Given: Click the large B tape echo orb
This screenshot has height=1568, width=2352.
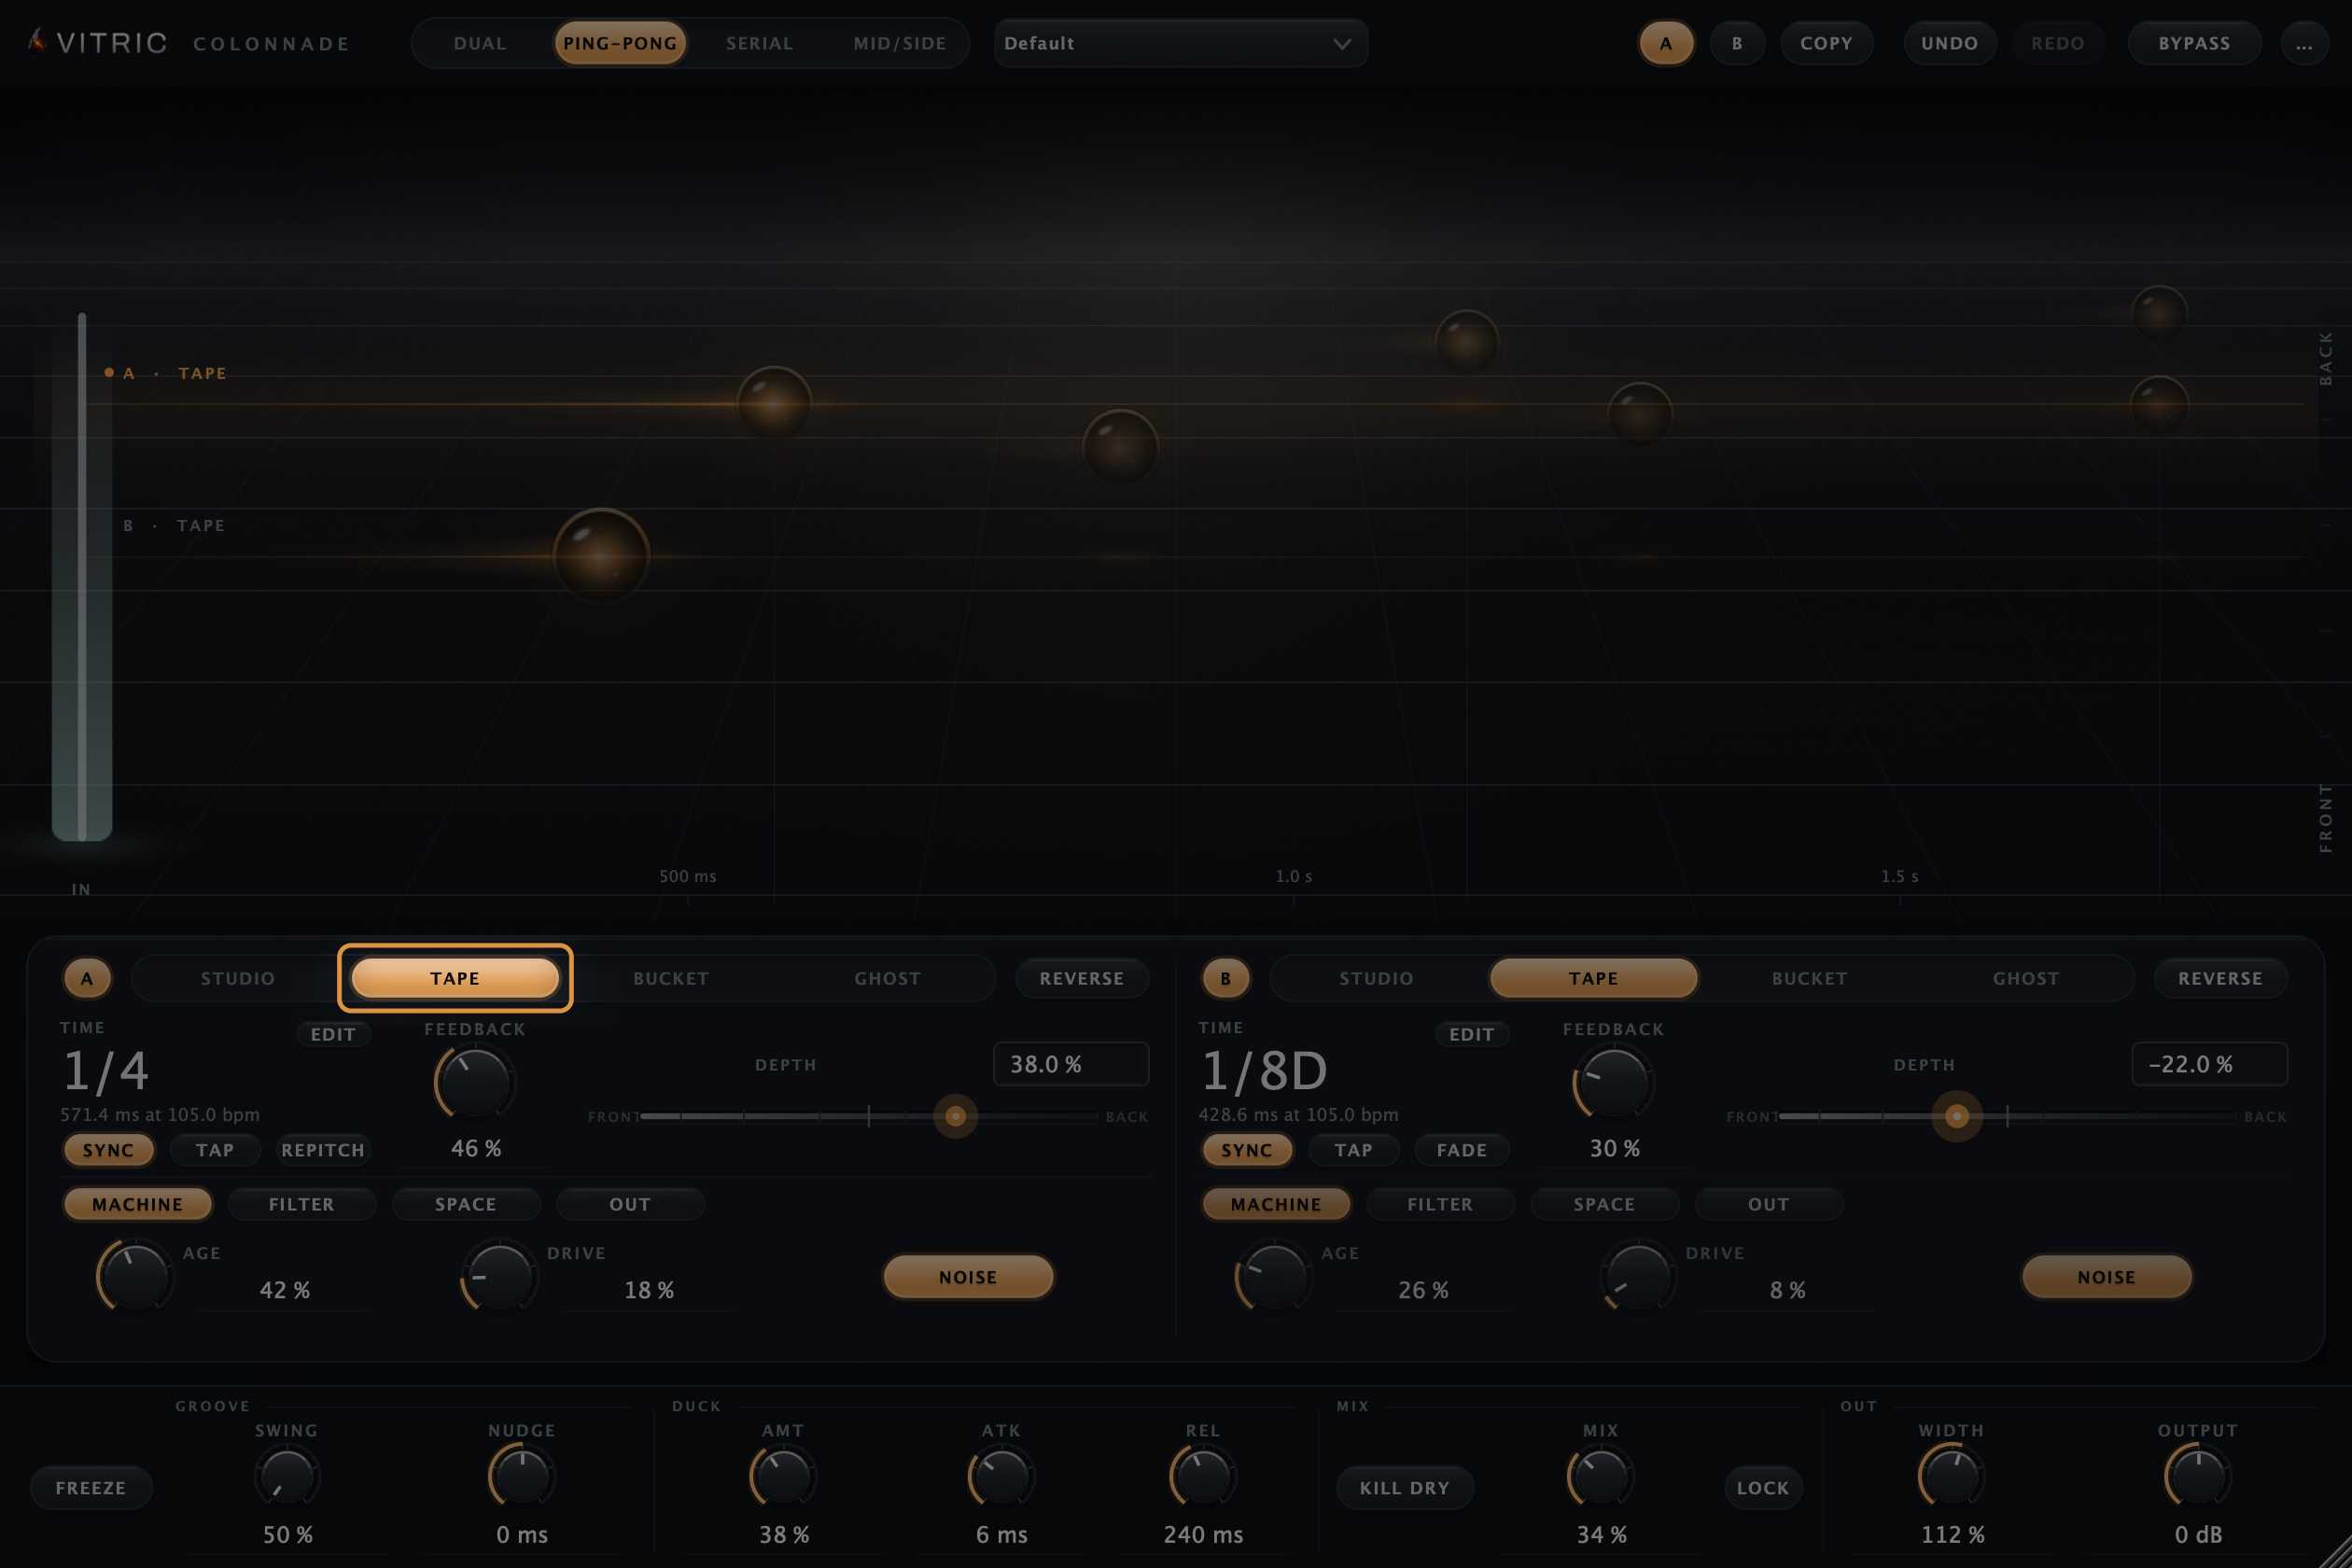Looking at the screenshot, I should coord(601,555).
